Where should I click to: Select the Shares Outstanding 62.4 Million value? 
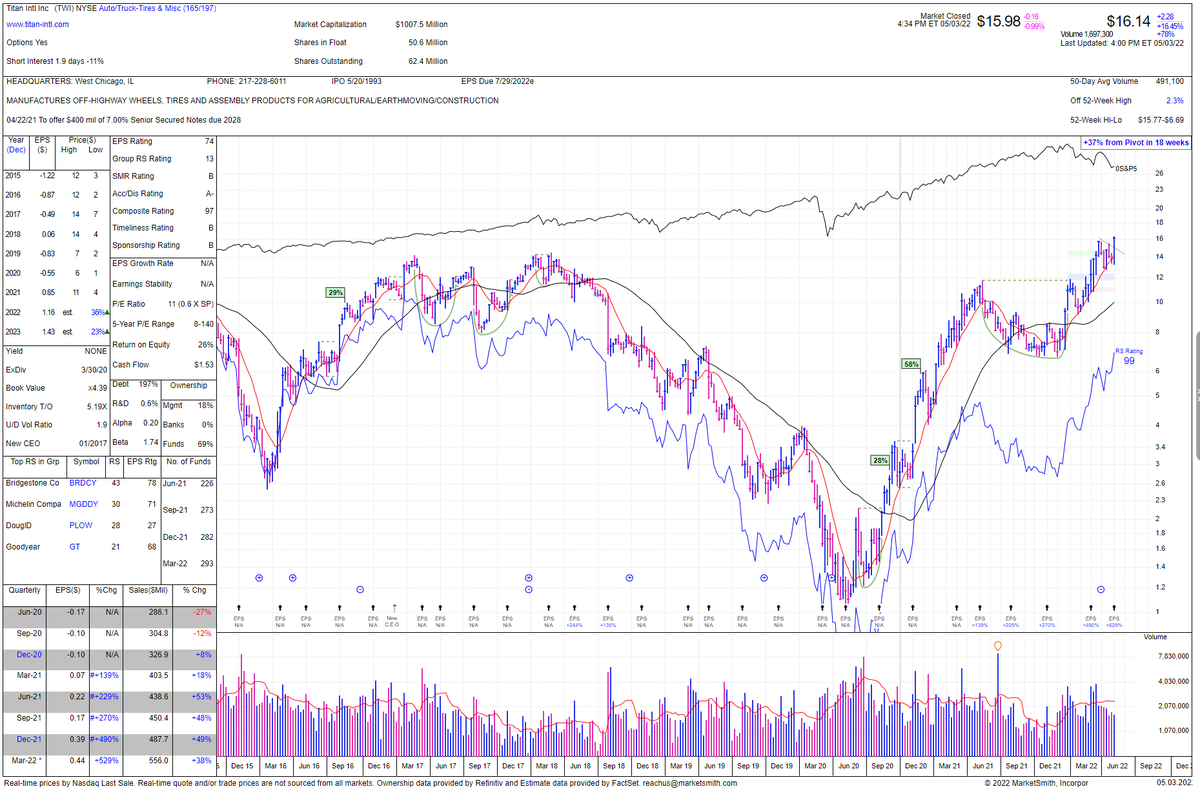pyautogui.click(x=428, y=62)
